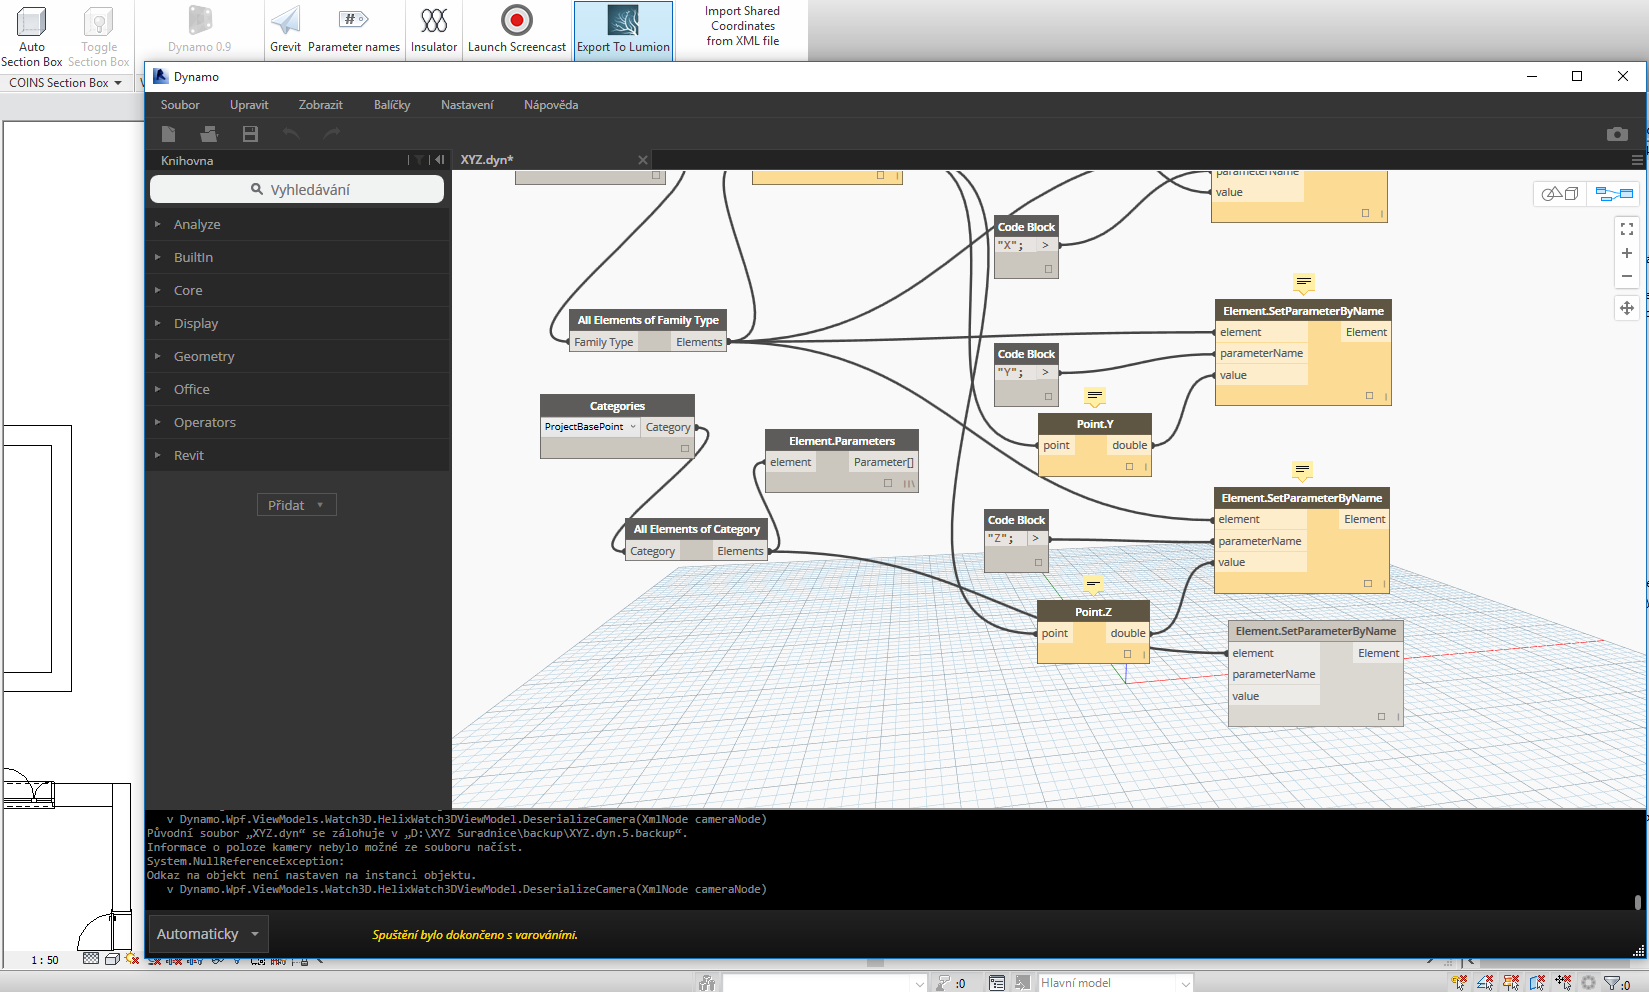Click the zoom to fit icon
1649x992 pixels.
click(1626, 229)
